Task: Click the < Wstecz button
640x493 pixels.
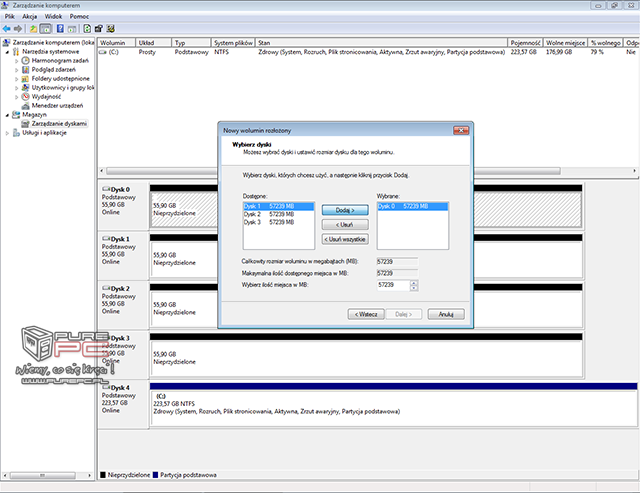Action: [x=366, y=314]
